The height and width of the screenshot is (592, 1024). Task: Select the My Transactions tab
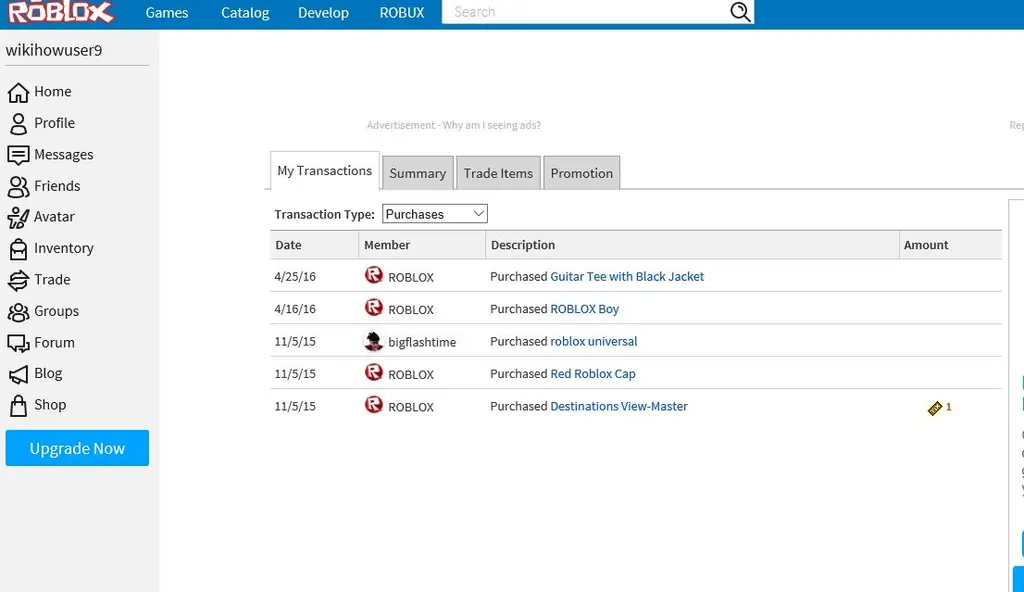point(325,171)
